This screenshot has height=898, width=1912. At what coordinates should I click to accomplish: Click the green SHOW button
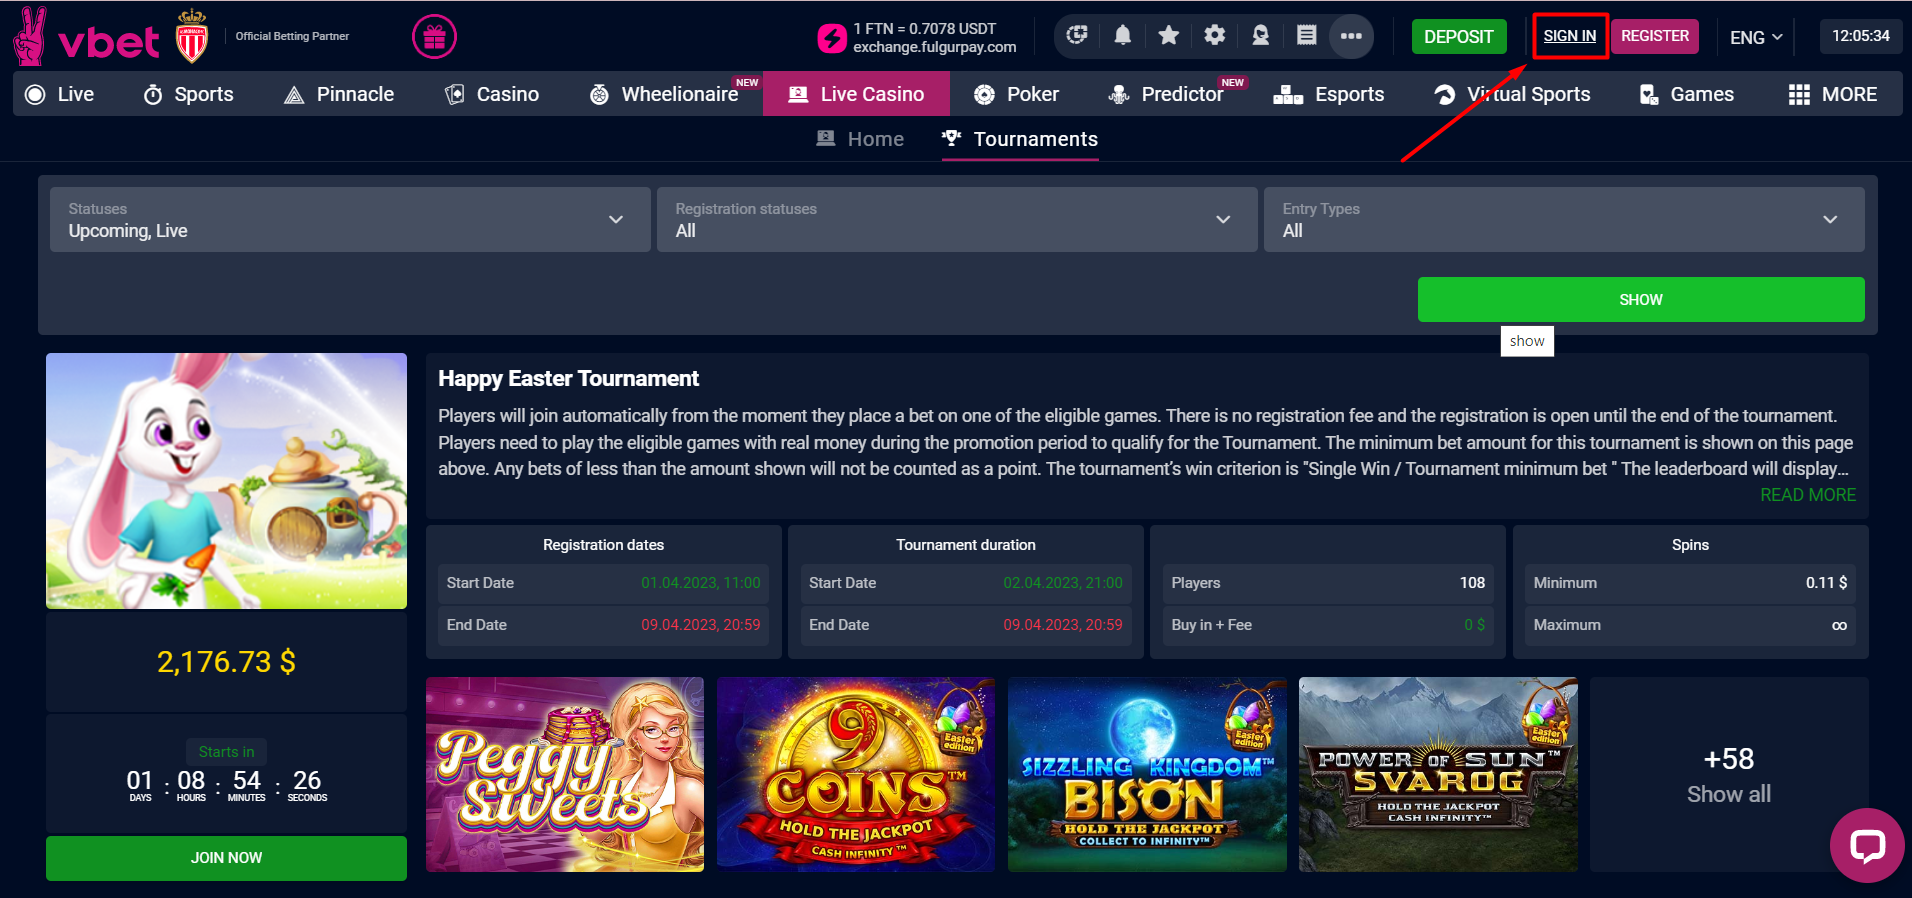pos(1641,299)
